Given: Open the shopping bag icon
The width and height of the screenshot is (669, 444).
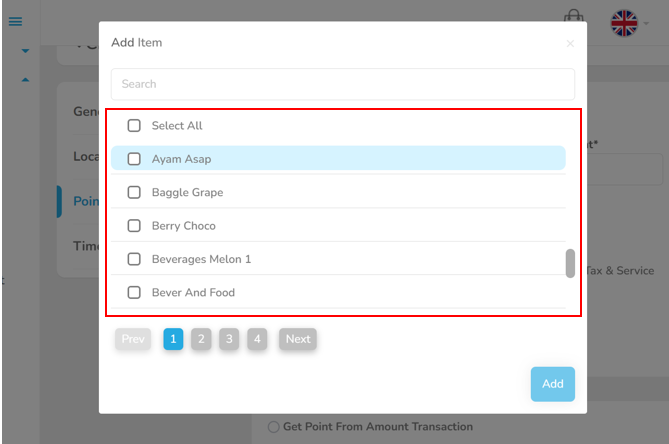Looking at the screenshot, I should [573, 16].
